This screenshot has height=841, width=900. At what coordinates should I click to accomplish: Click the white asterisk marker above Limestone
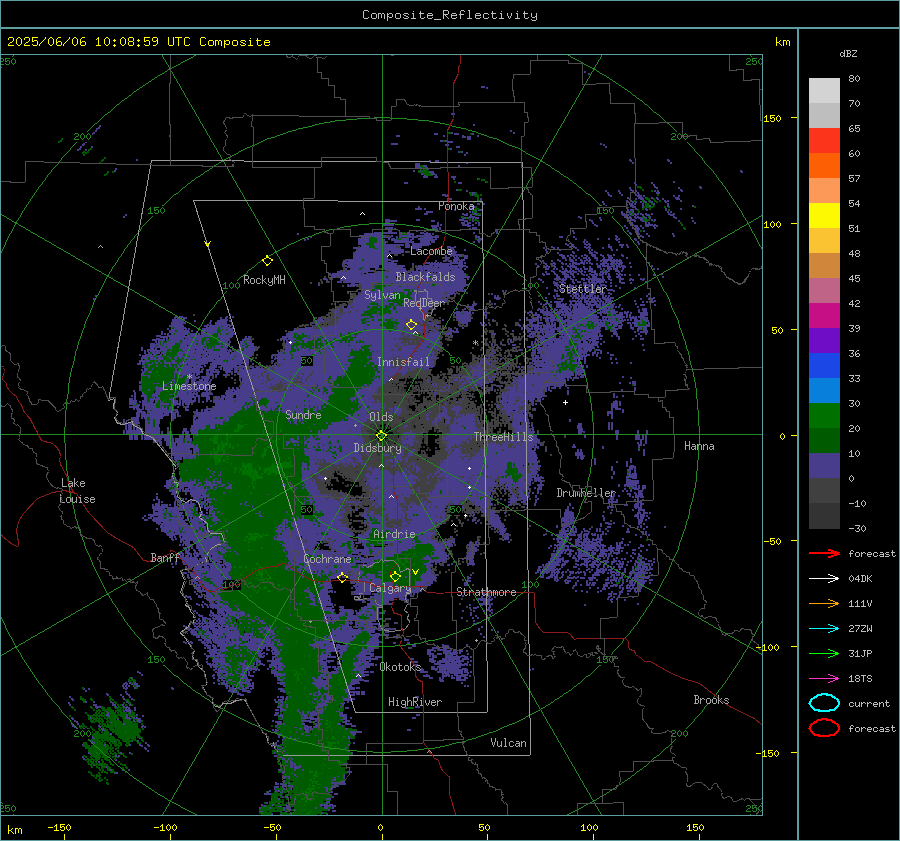tap(189, 378)
